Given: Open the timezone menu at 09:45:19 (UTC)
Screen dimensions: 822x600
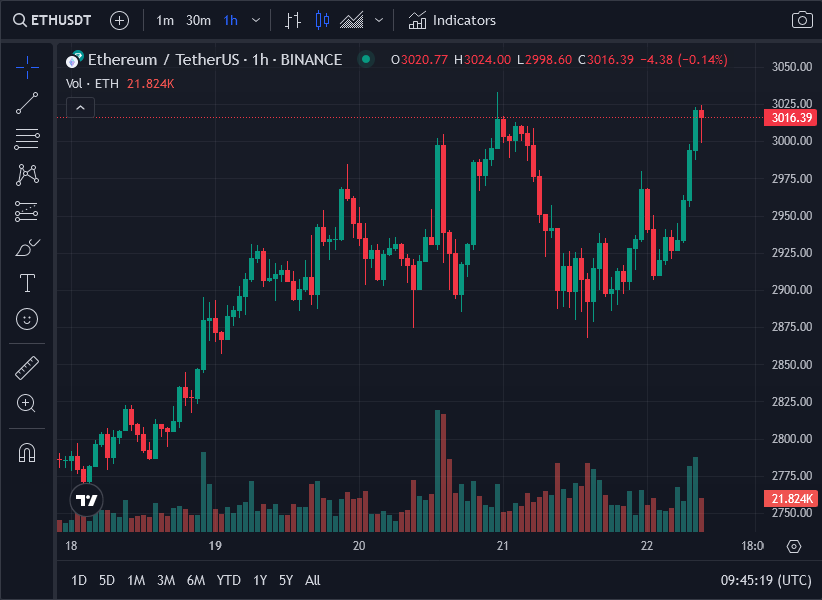Looking at the screenshot, I should point(766,580).
